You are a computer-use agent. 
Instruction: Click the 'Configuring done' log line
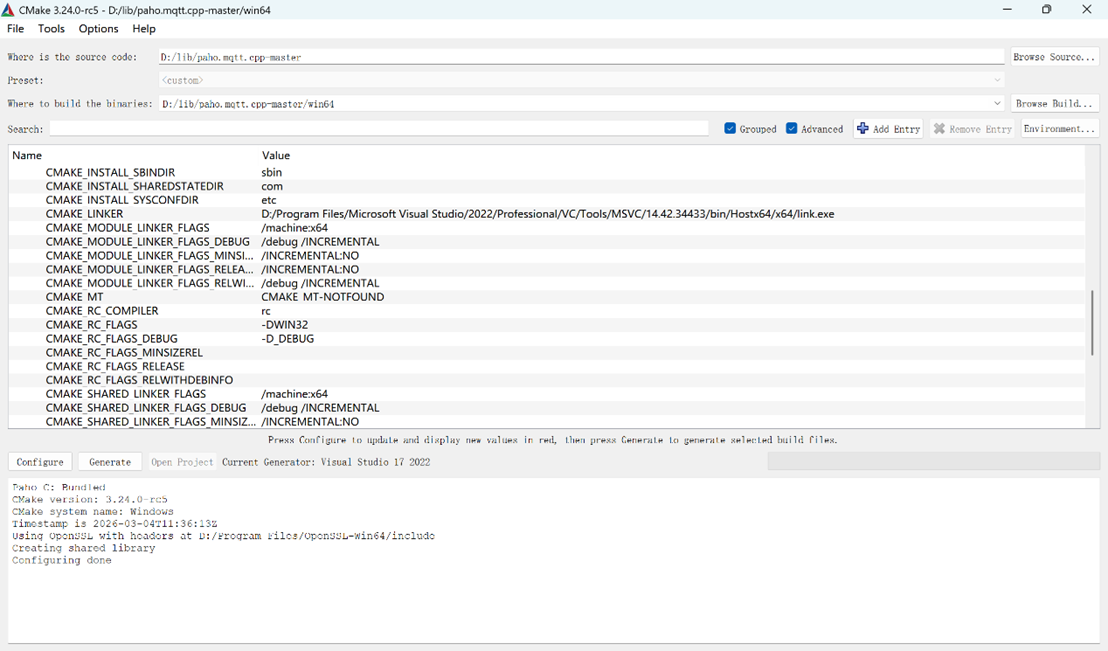[61, 561]
